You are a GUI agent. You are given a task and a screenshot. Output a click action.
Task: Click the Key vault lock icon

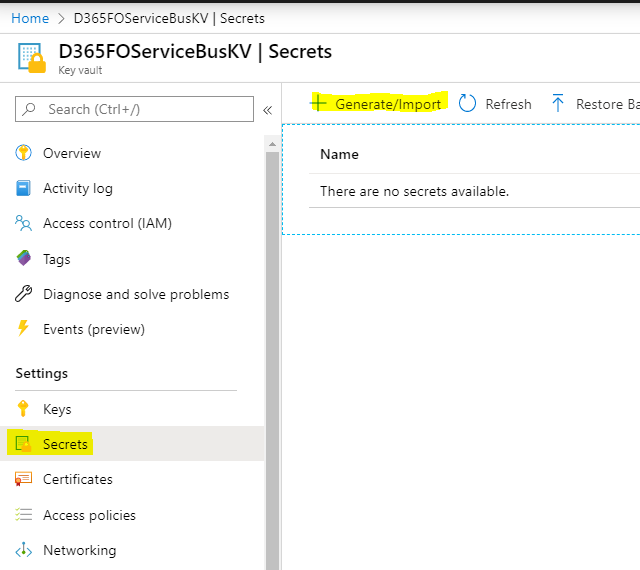click(31, 58)
